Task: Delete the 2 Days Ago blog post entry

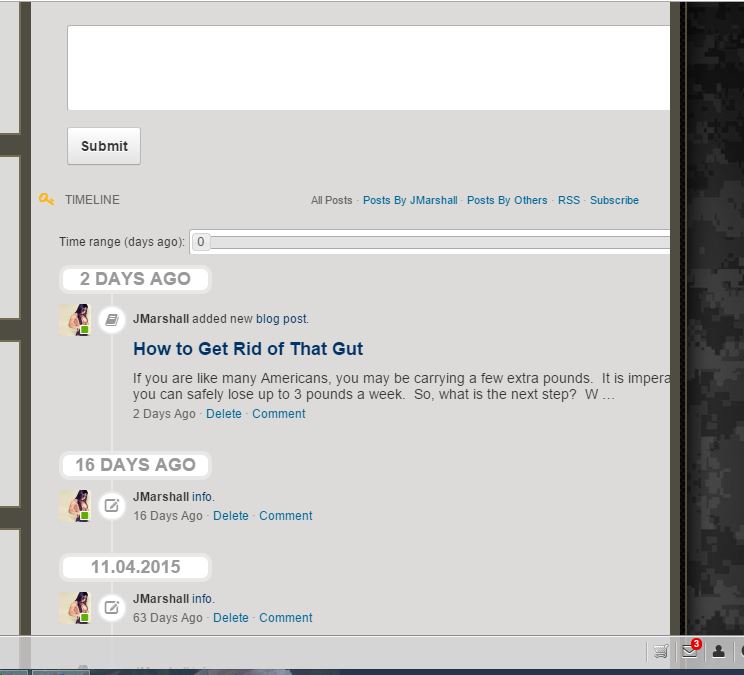Action: [x=223, y=414]
